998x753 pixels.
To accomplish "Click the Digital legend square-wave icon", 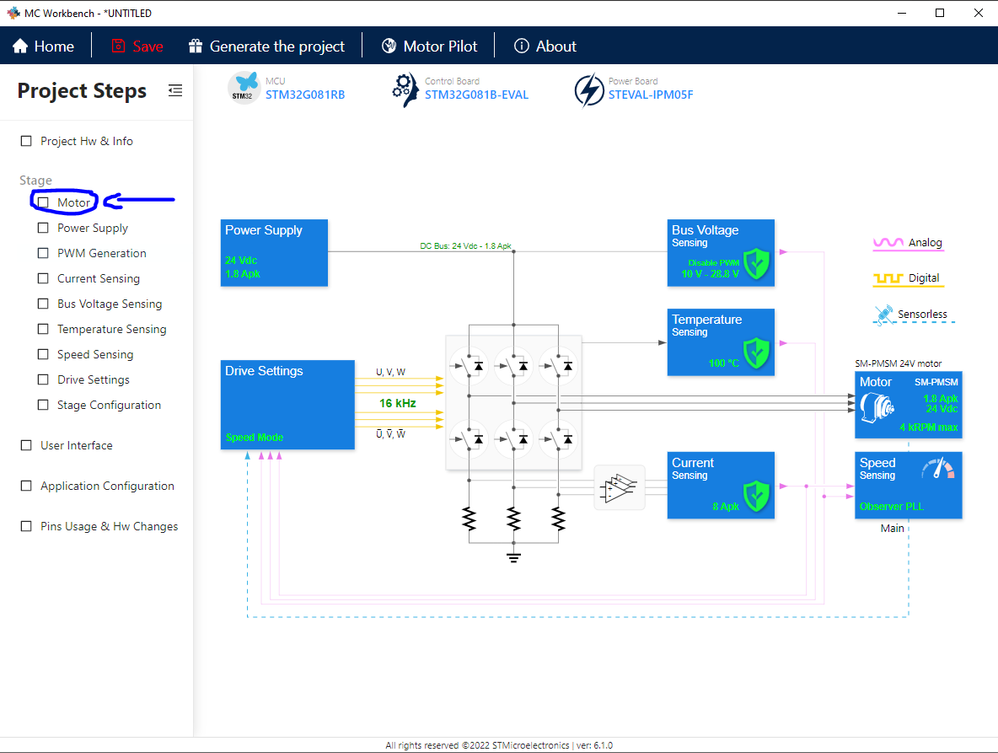I will (888, 278).
